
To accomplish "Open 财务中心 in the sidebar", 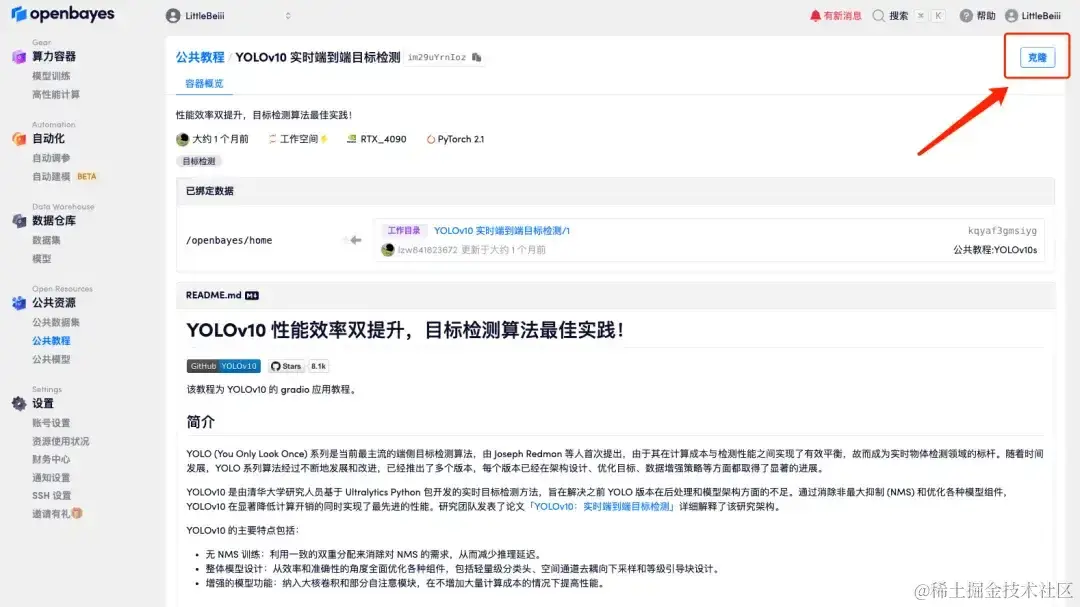I will click(x=51, y=459).
